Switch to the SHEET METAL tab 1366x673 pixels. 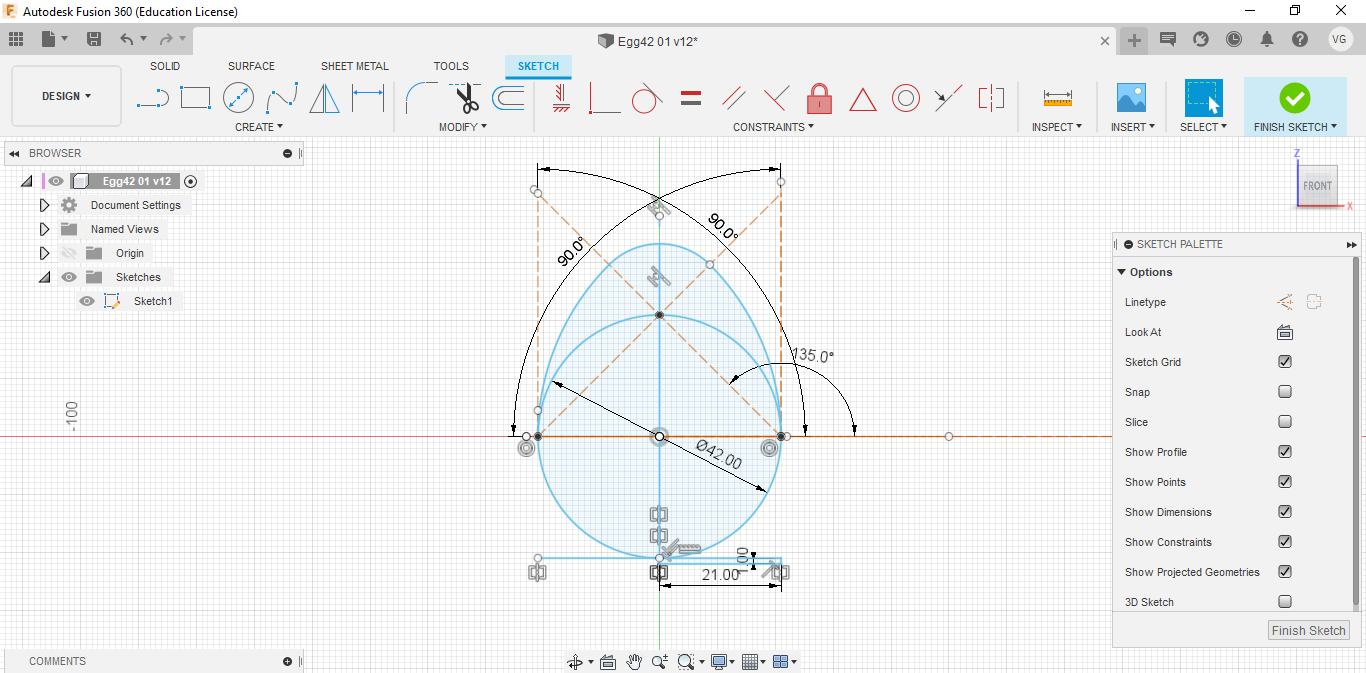[x=354, y=66]
